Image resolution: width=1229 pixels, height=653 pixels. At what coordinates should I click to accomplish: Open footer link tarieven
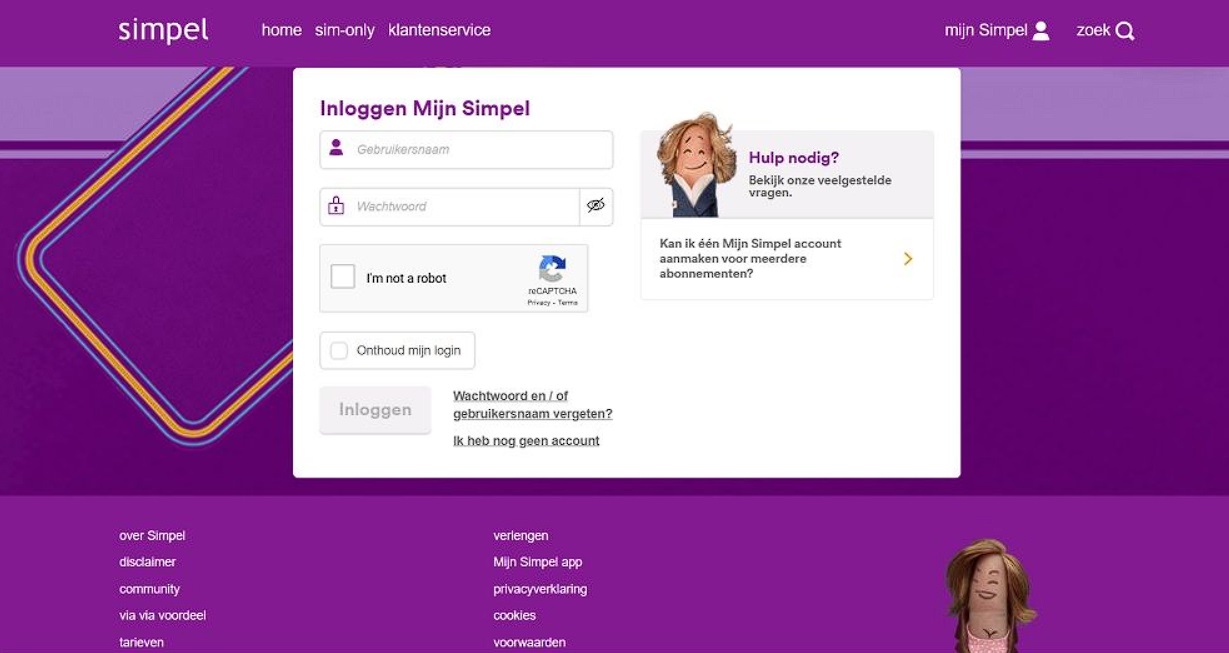[141, 643]
